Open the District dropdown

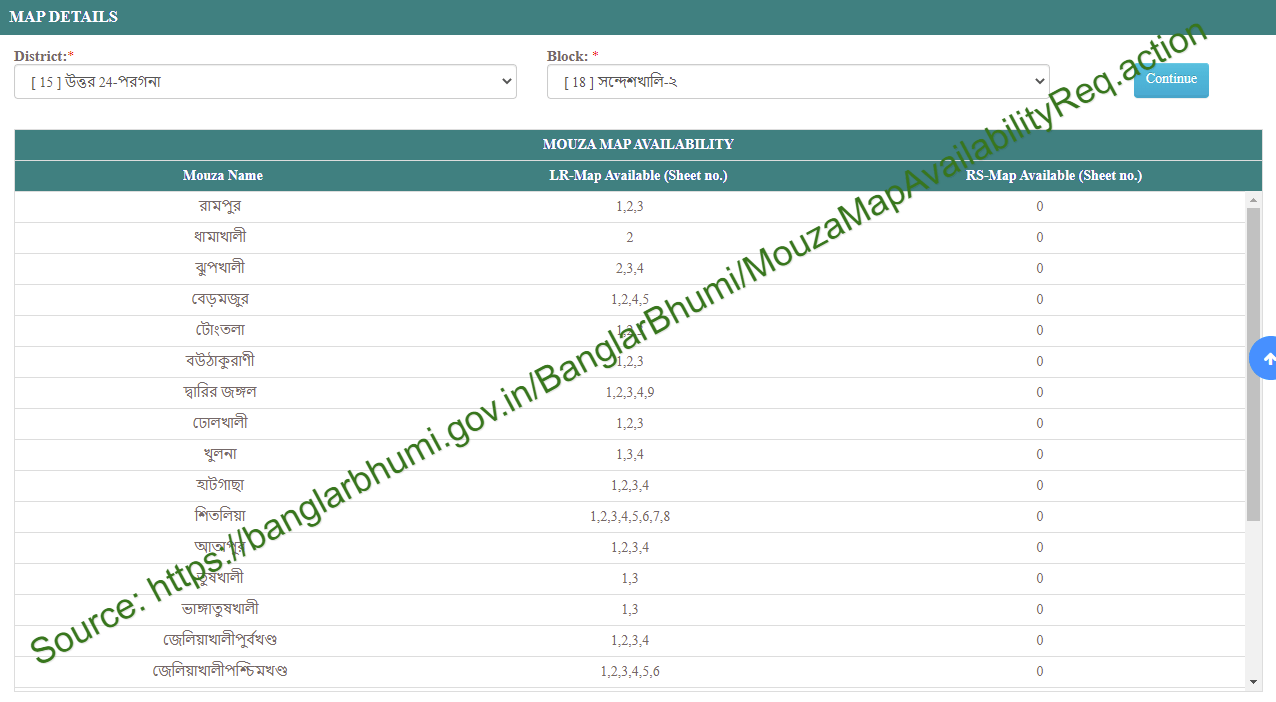coord(265,81)
